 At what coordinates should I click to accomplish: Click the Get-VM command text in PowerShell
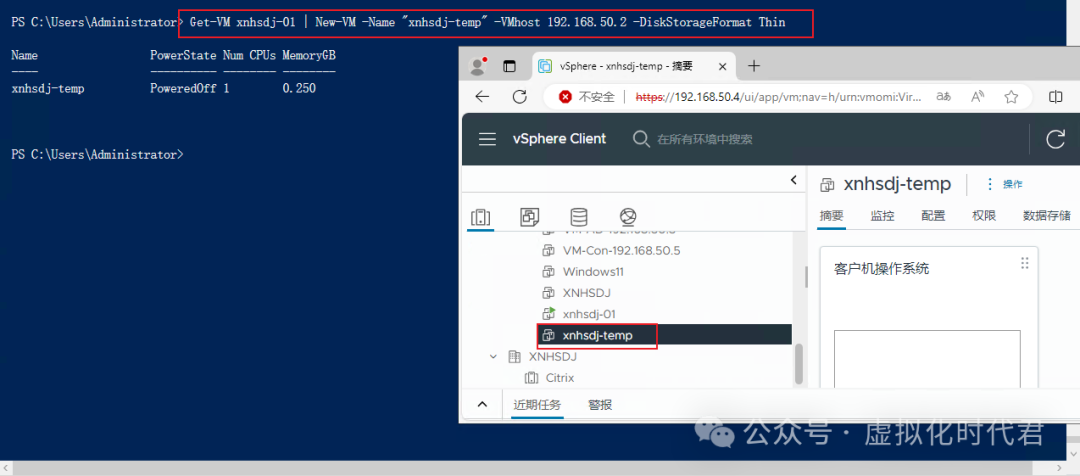[x=488, y=22]
